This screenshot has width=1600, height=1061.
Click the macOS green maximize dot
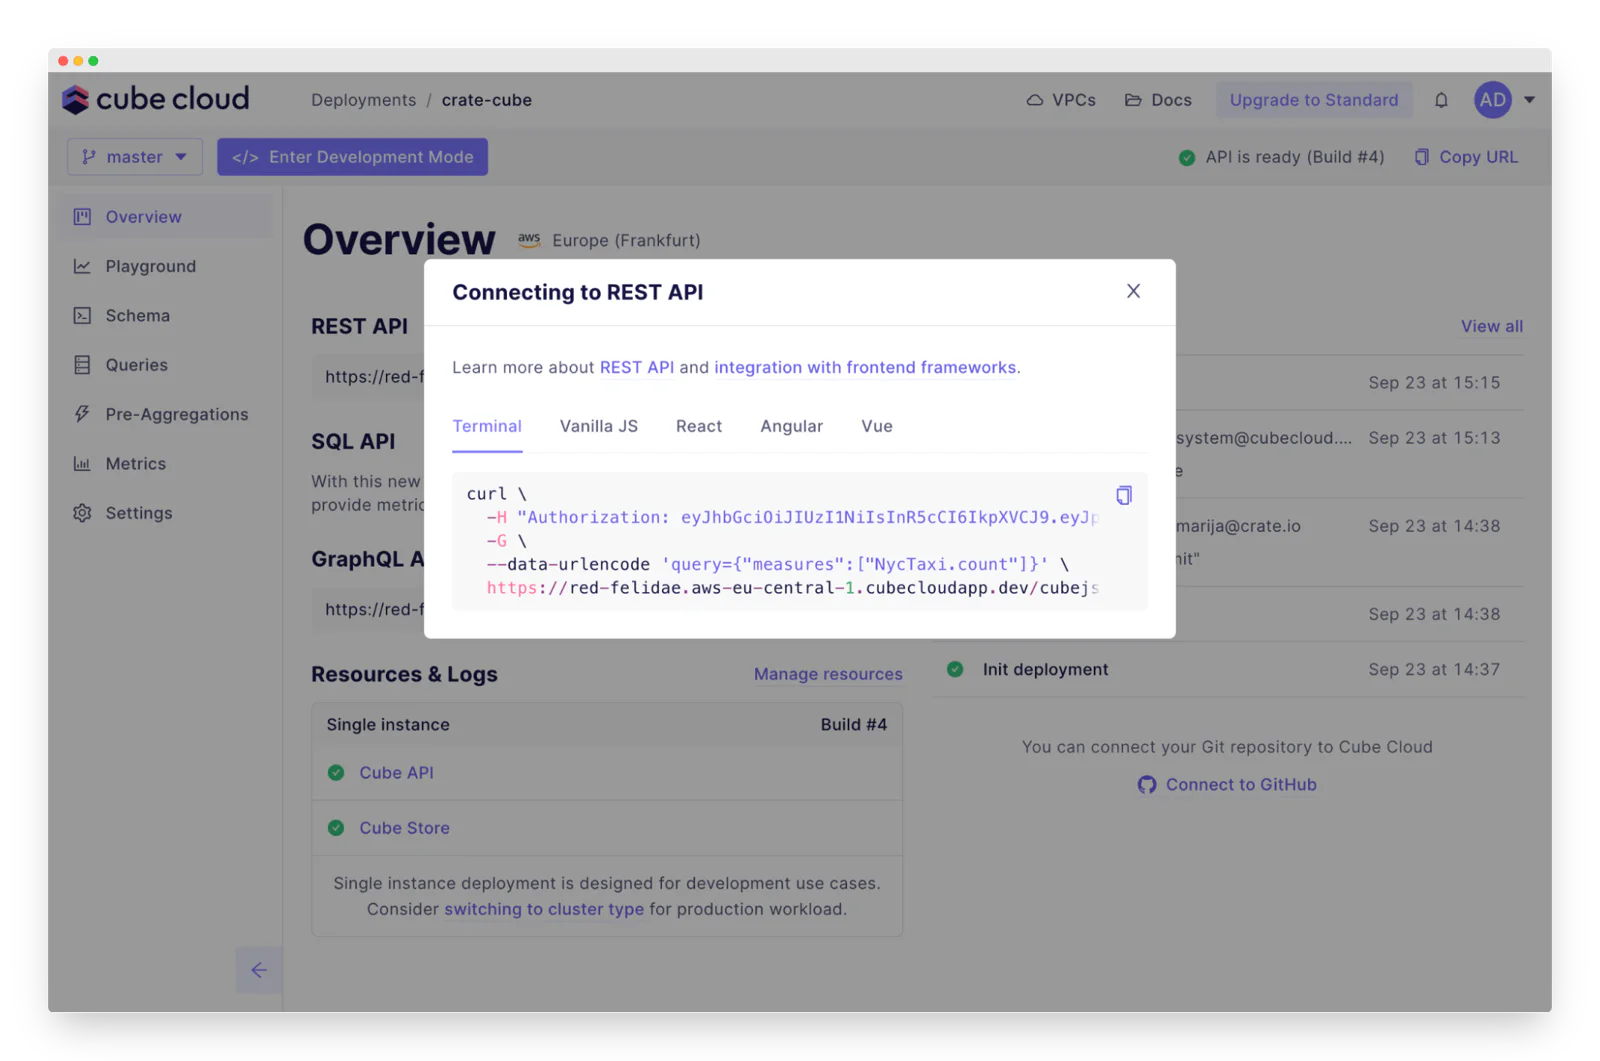[93, 61]
